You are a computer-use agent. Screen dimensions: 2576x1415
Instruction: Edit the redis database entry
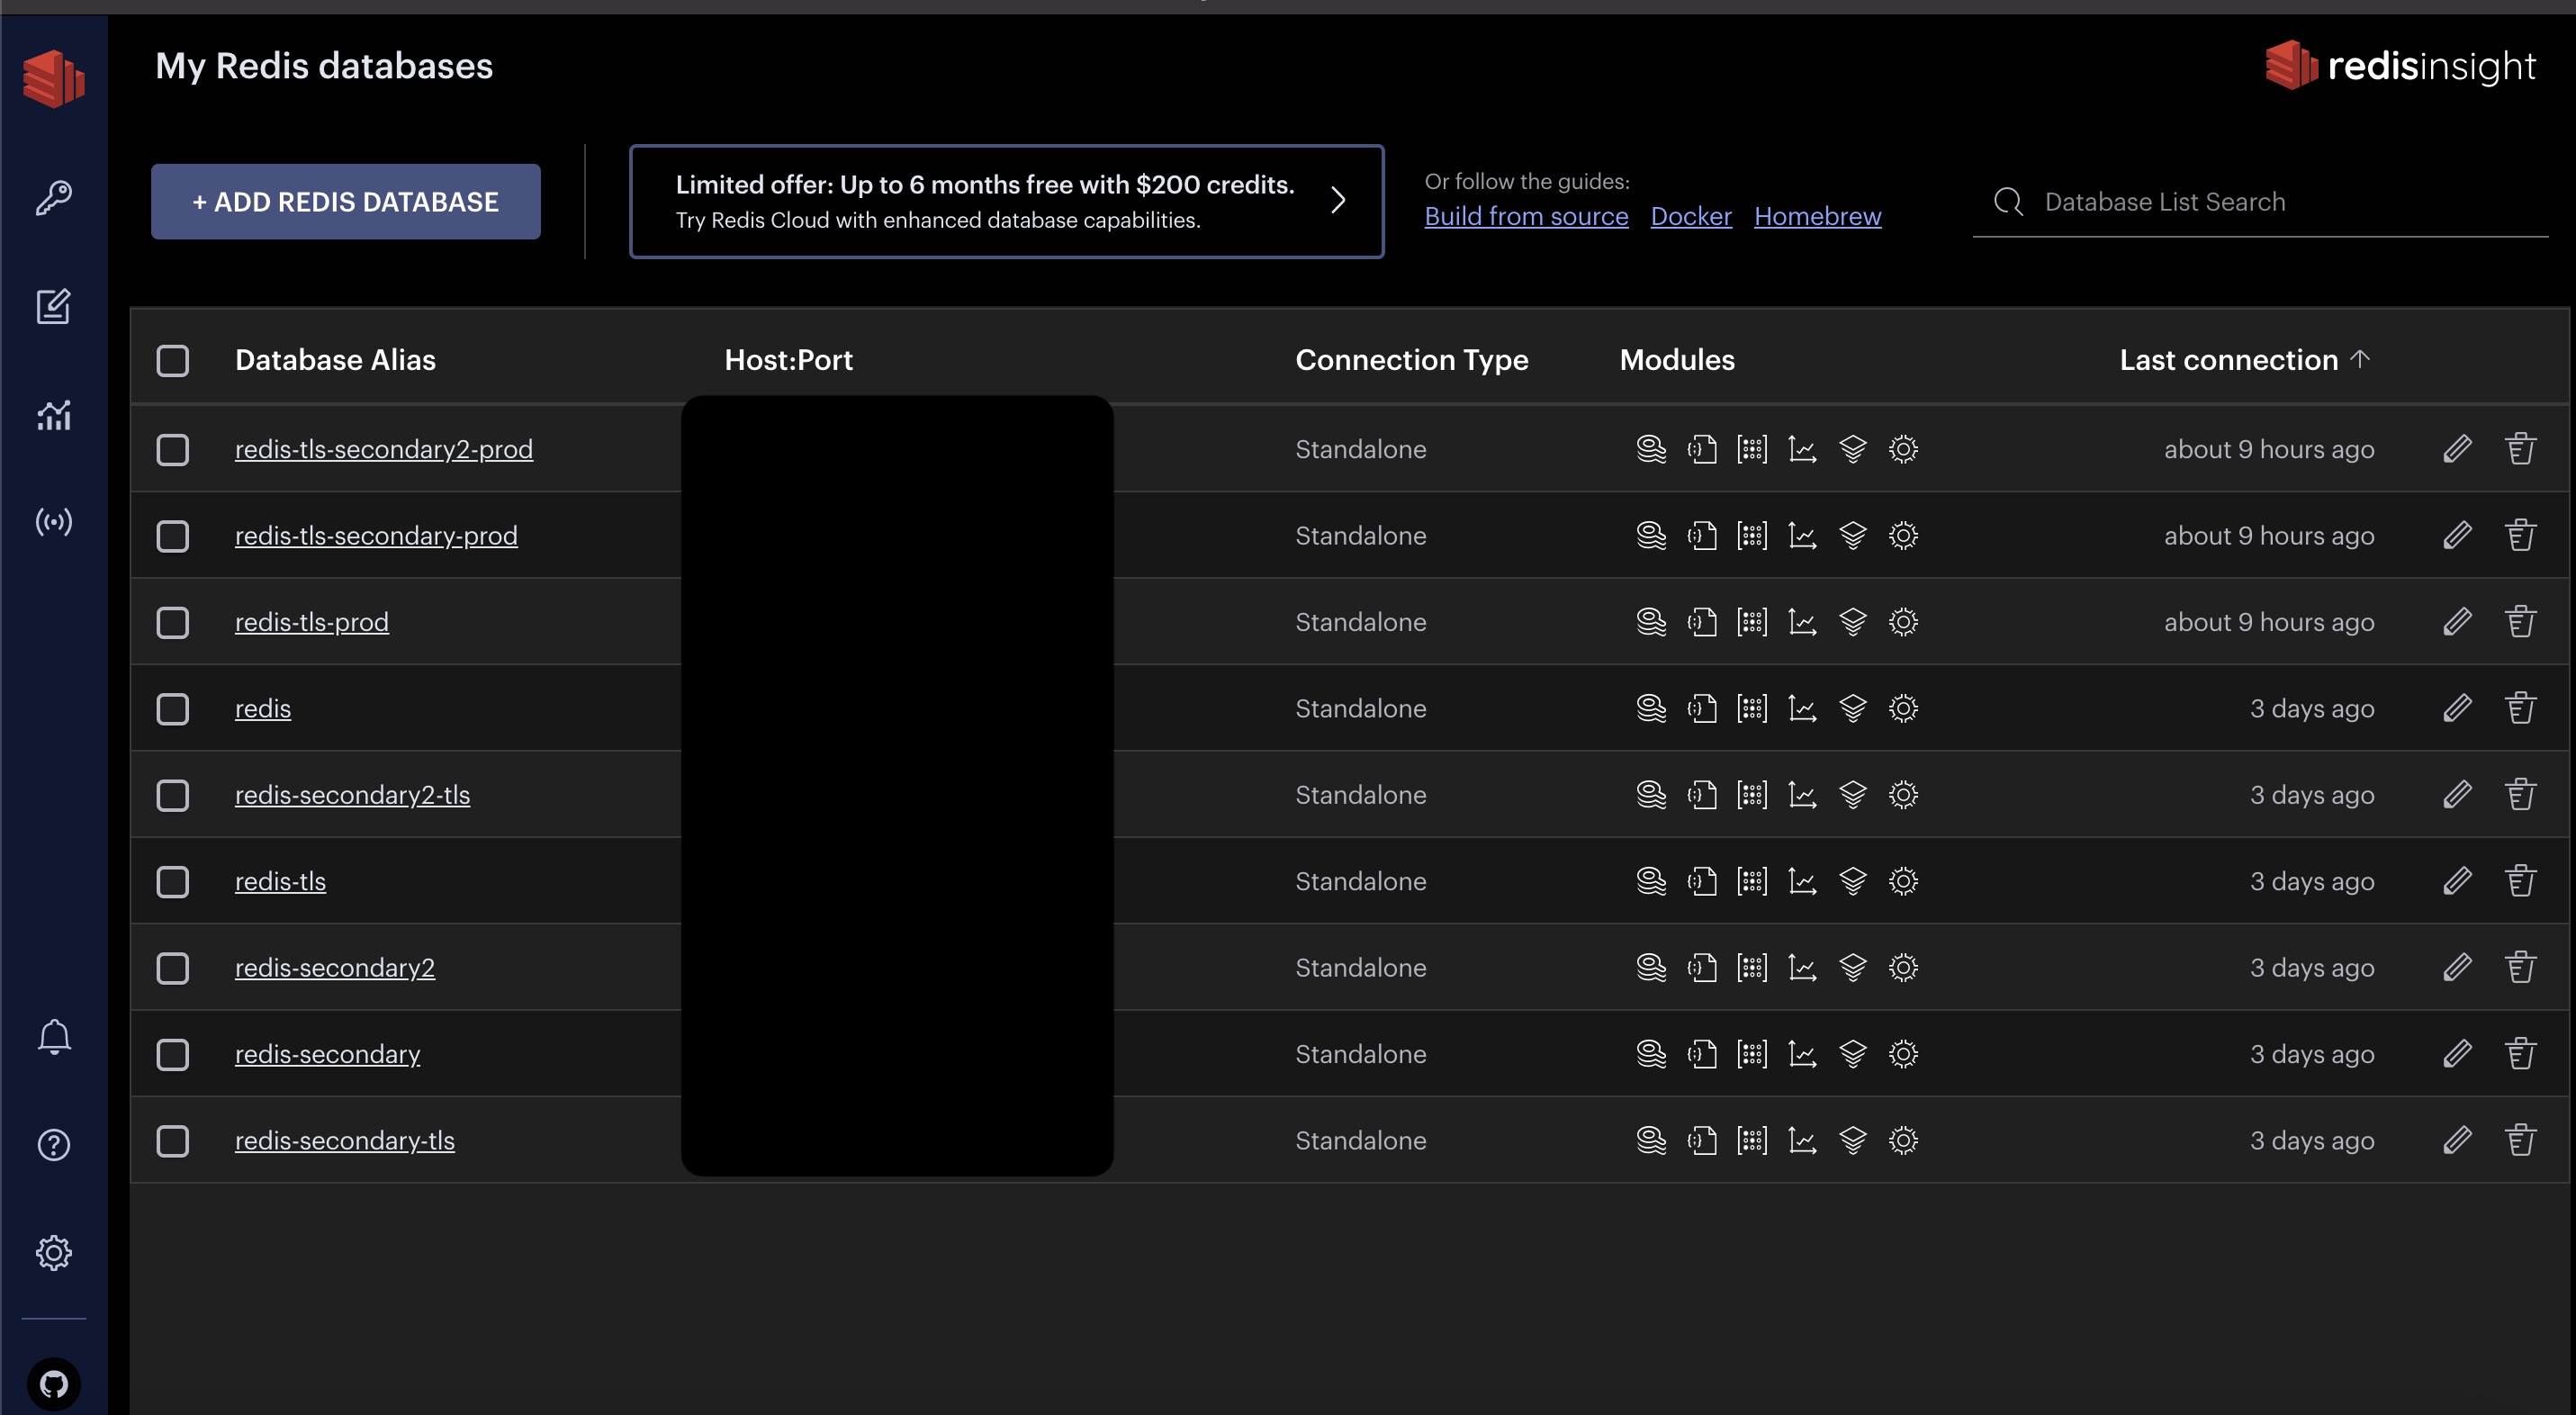click(2457, 708)
